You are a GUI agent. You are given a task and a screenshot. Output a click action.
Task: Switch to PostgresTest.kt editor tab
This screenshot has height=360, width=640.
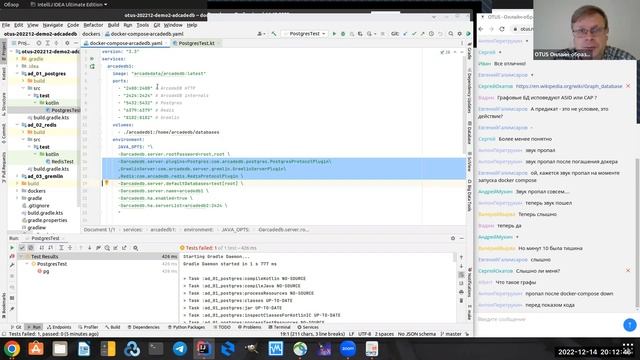(x=196, y=43)
